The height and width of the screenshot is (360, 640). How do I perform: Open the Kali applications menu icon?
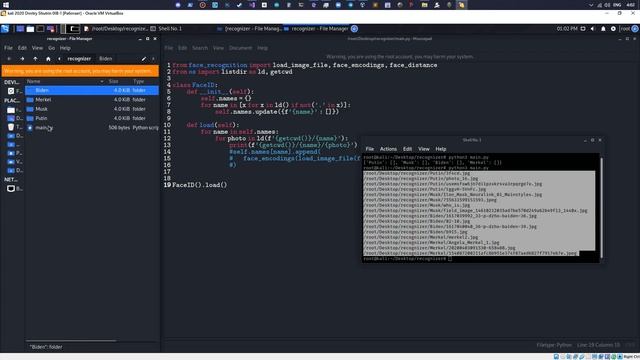pos(5,29)
